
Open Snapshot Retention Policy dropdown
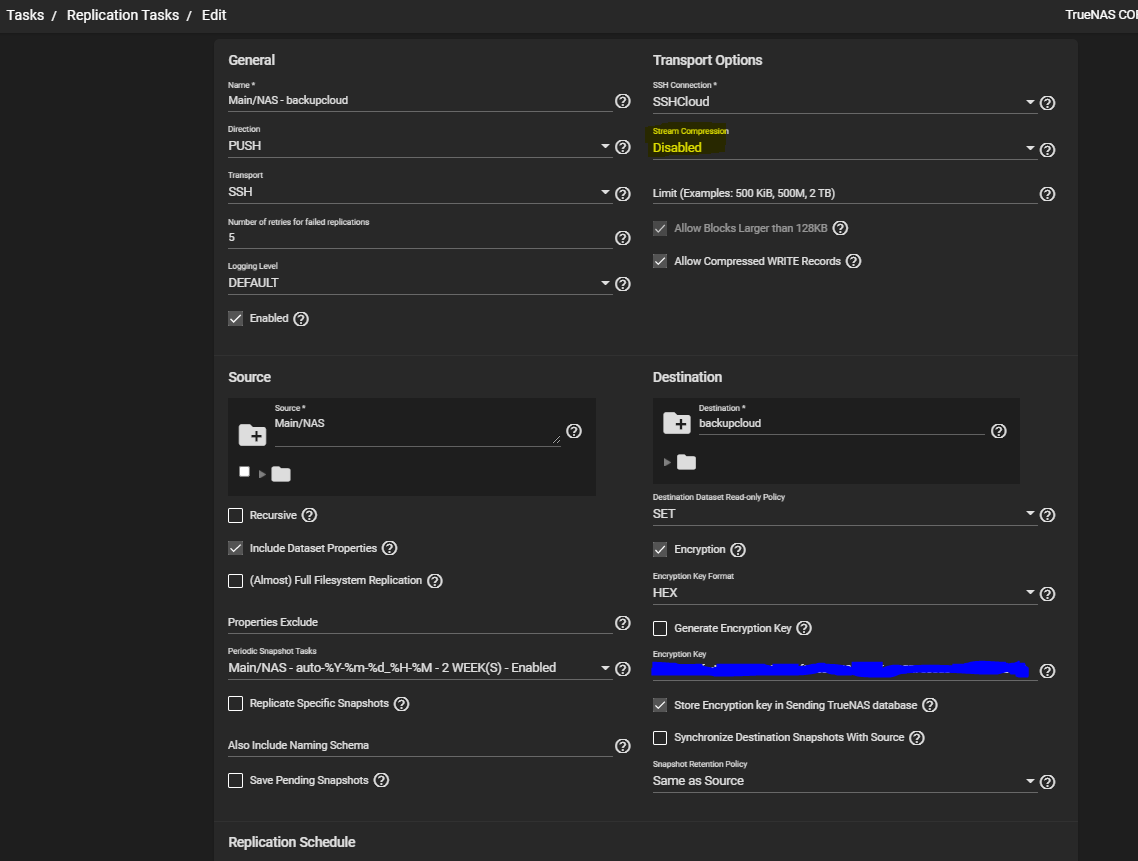click(x=845, y=781)
